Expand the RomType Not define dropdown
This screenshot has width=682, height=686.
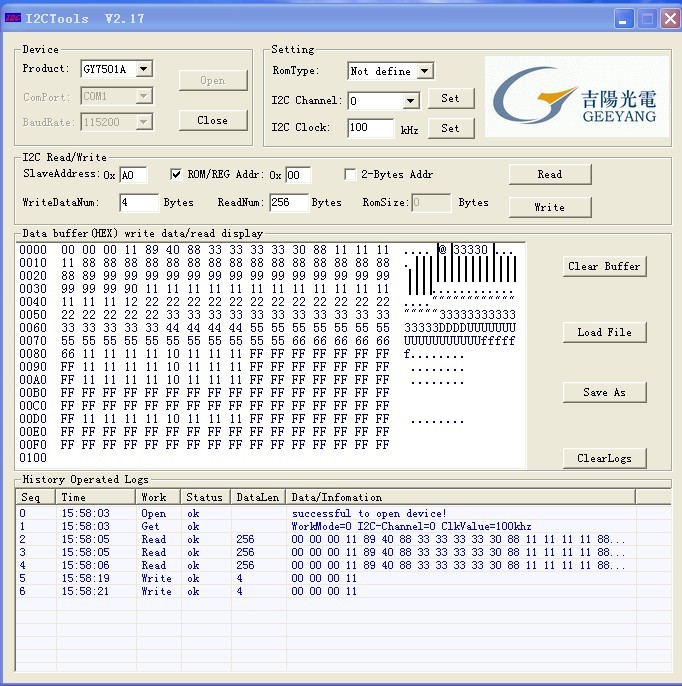(425, 71)
